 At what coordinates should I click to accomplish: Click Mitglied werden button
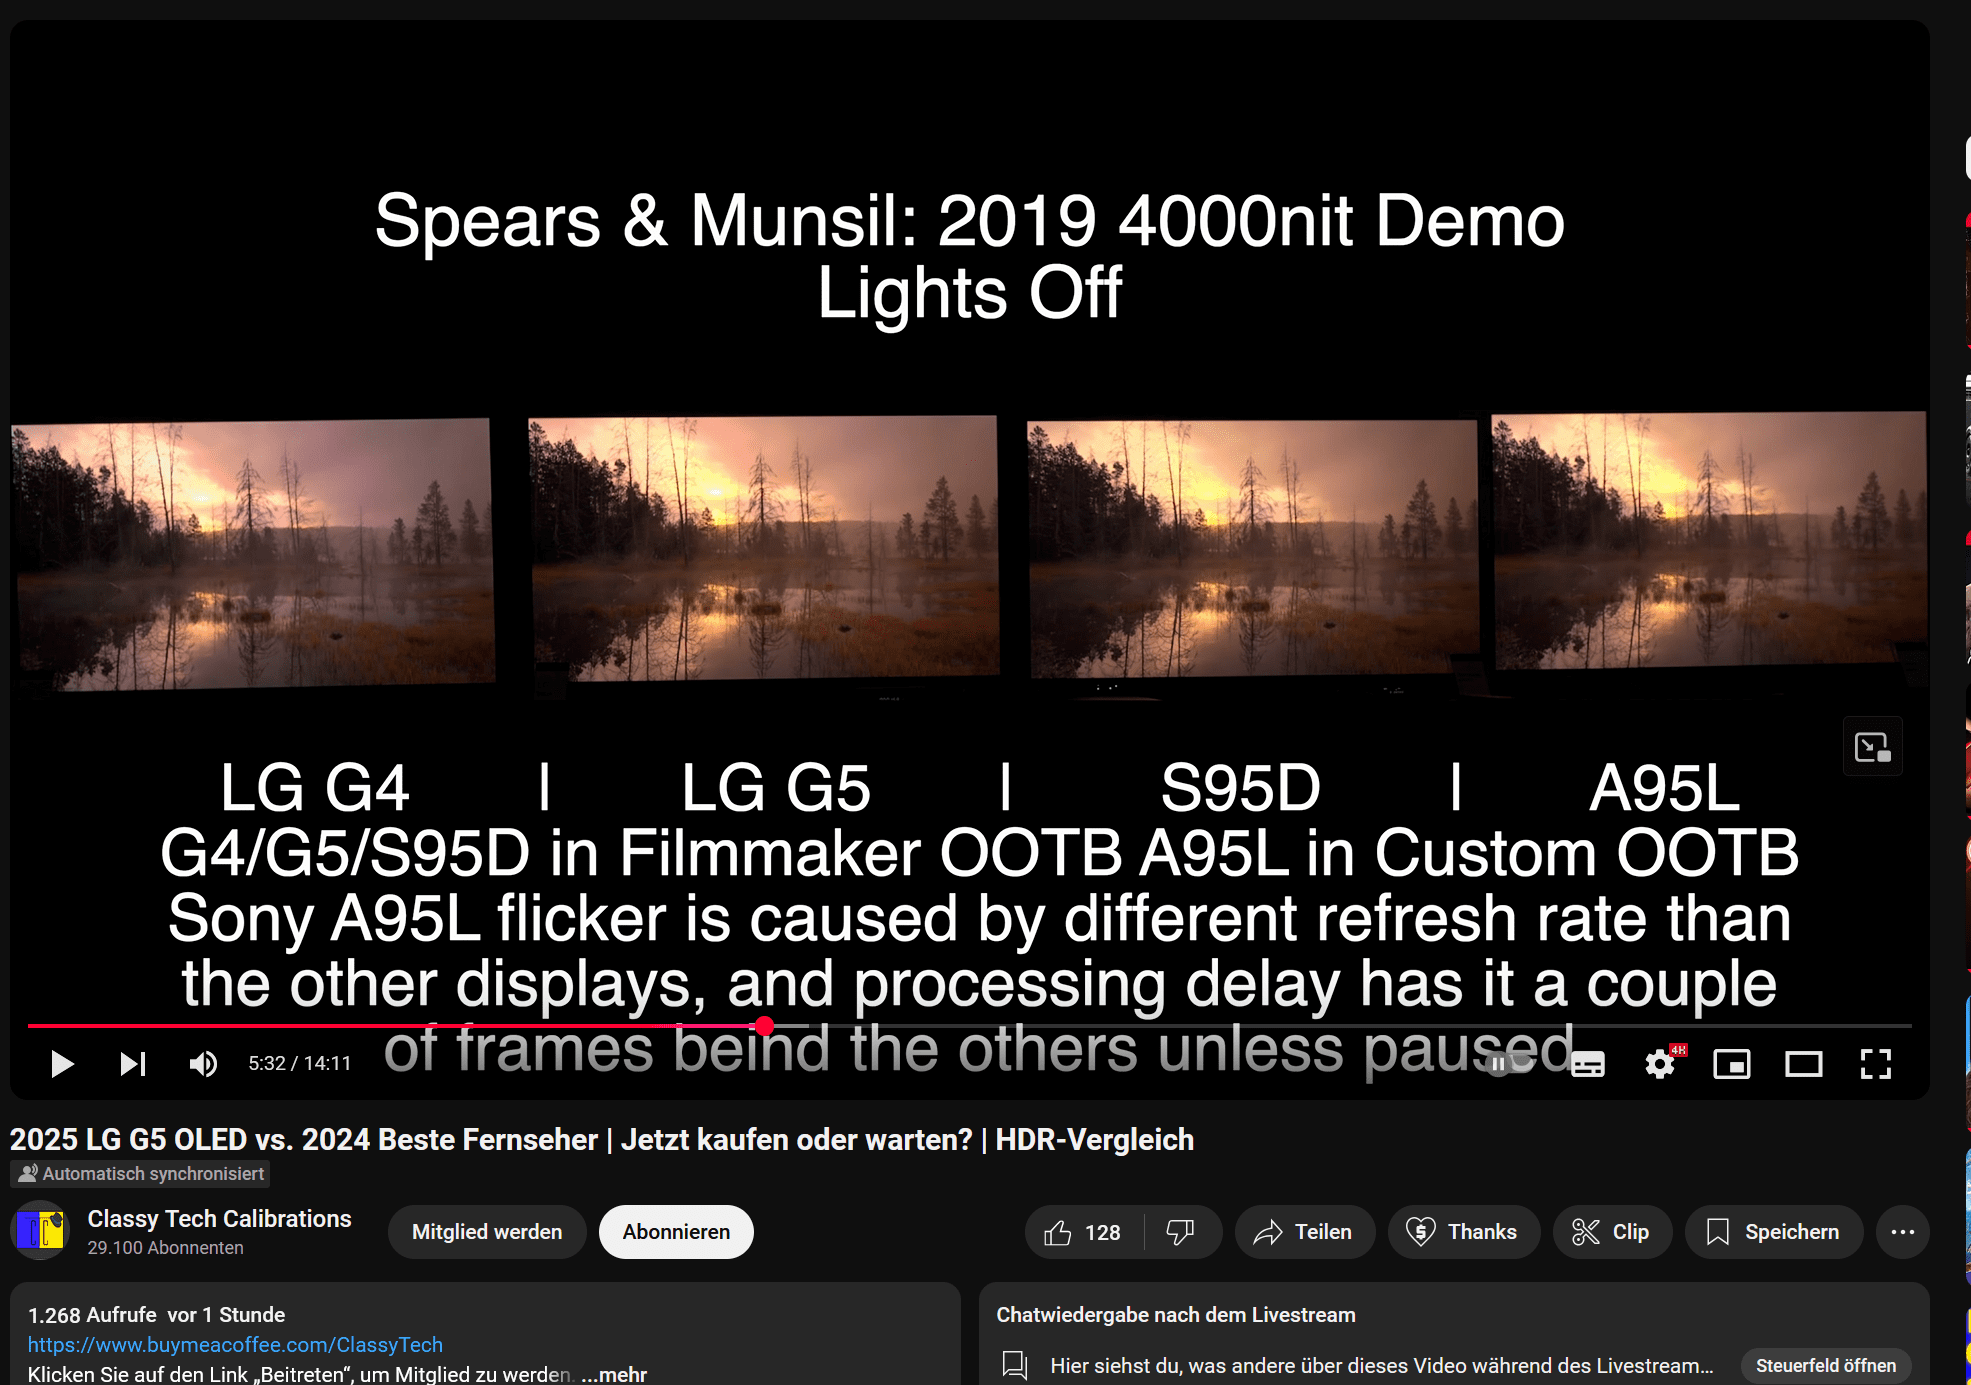click(487, 1232)
